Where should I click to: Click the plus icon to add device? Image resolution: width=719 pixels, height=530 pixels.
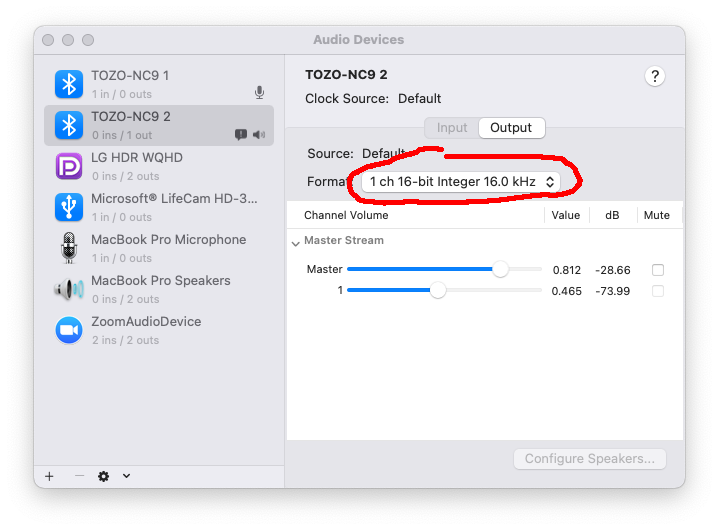coord(49,476)
